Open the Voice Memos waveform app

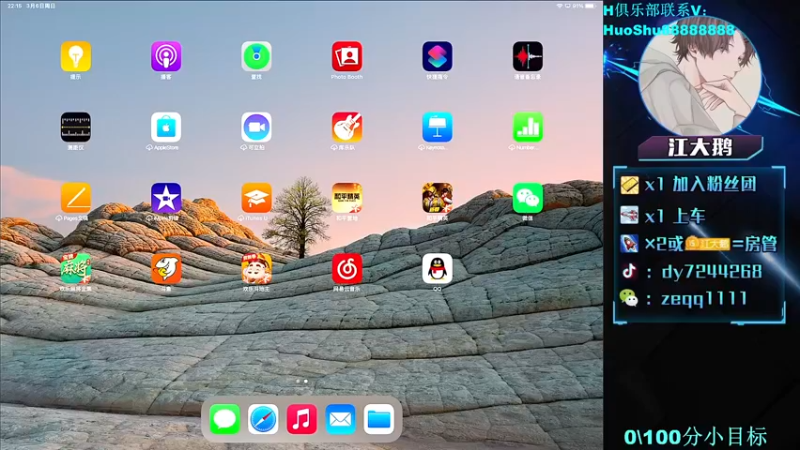tap(528, 56)
